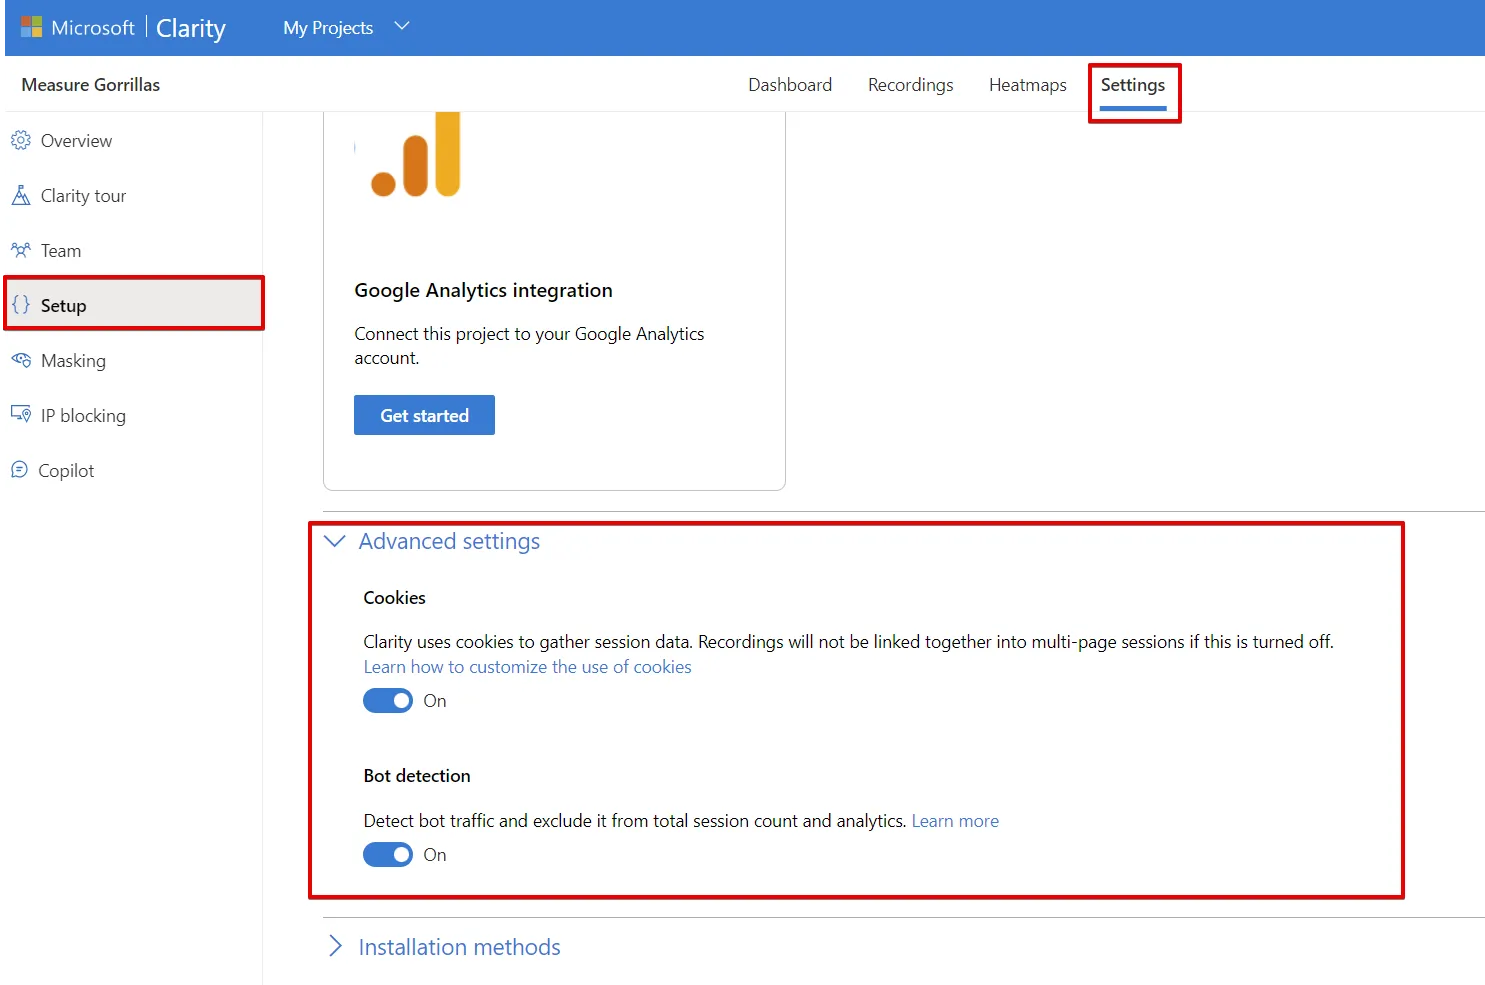The image size is (1485, 985).
Task: Open Learn how to customize cookies link
Action: coord(527,667)
